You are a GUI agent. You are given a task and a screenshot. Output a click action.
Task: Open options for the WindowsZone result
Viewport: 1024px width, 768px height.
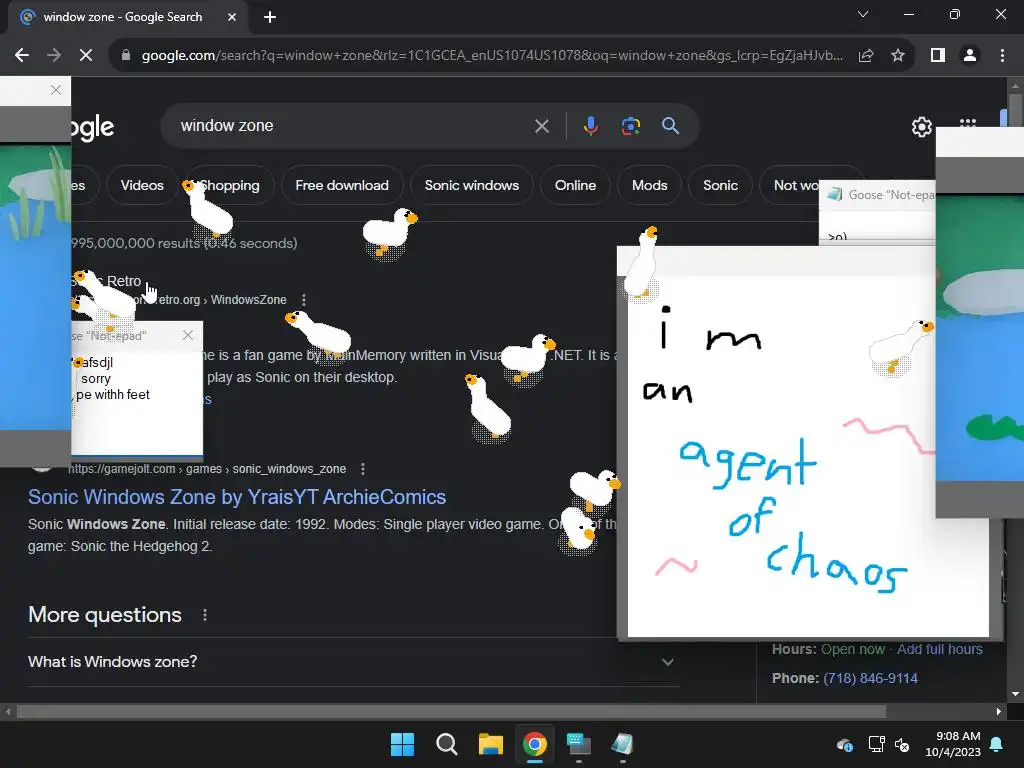304,300
